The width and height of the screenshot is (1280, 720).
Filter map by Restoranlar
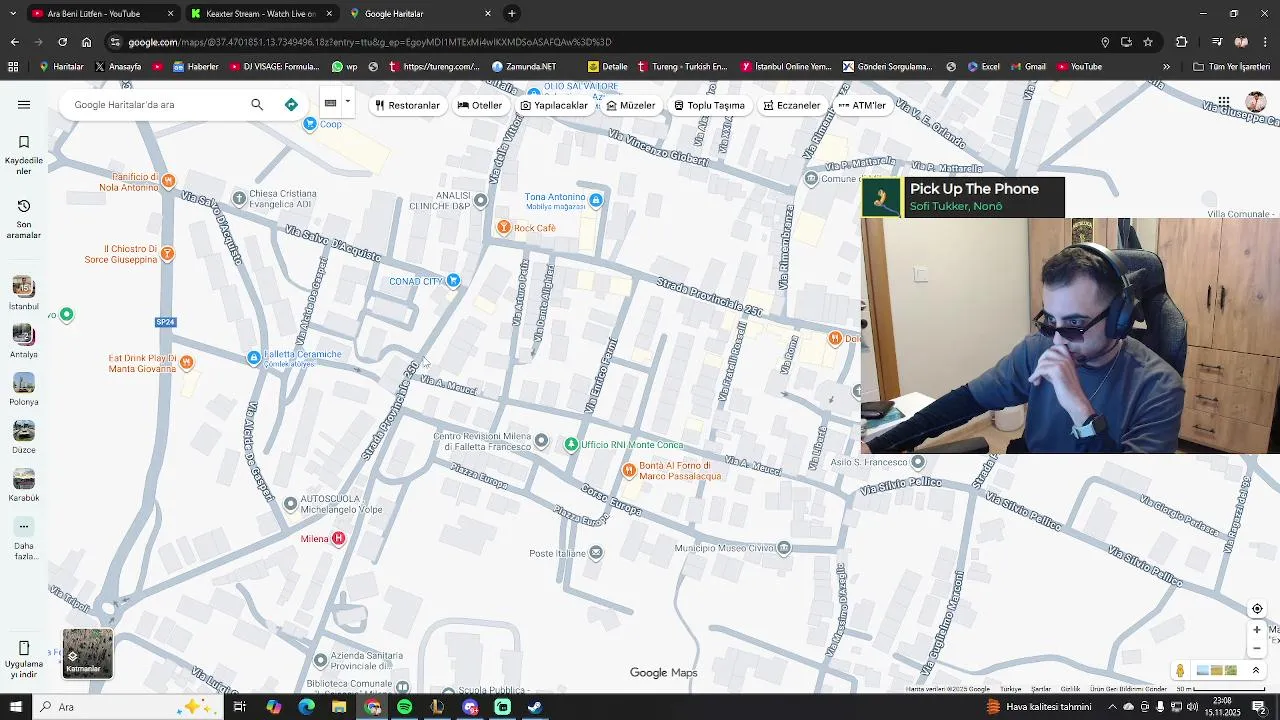[x=407, y=105]
